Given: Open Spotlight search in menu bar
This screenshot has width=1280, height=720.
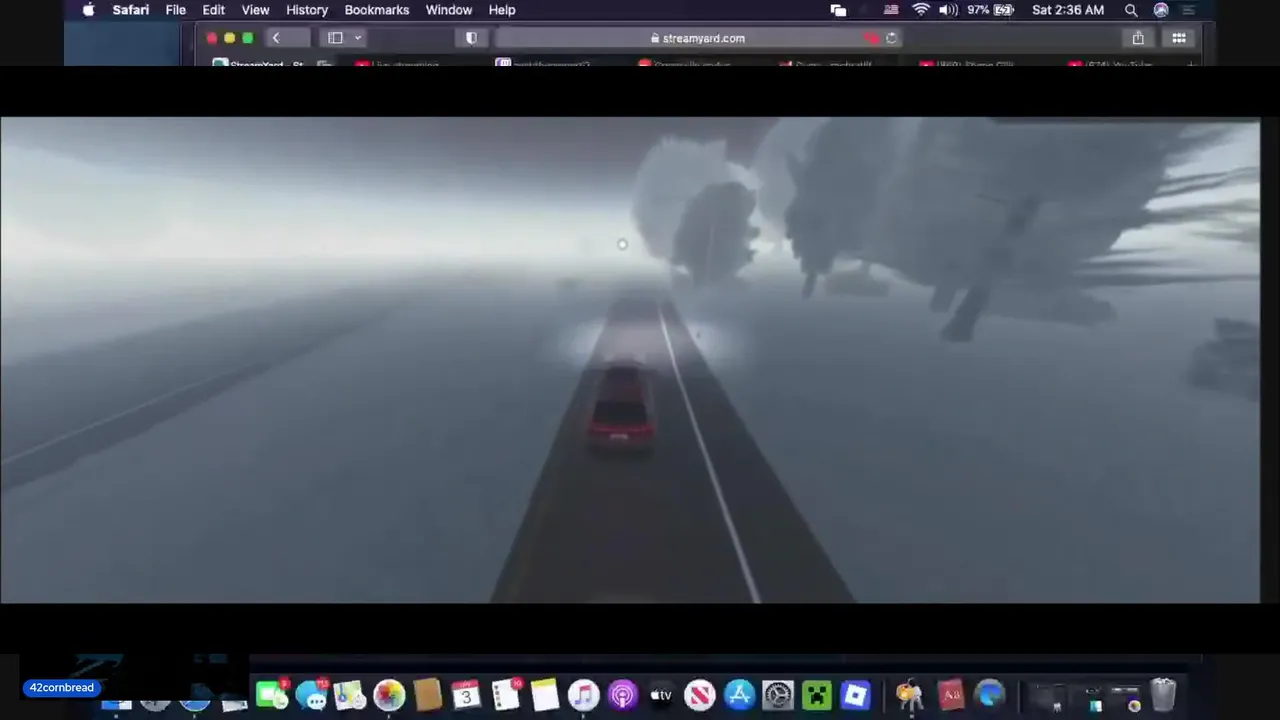Looking at the screenshot, I should pos(1131,10).
